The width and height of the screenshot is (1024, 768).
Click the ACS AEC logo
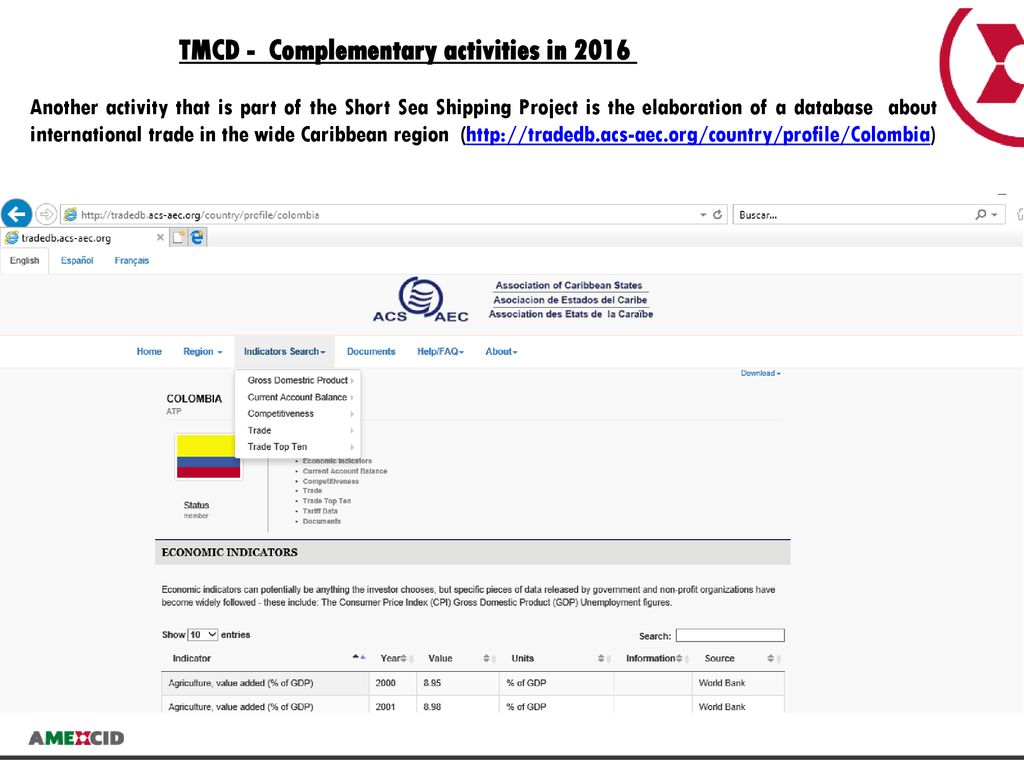(x=421, y=300)
